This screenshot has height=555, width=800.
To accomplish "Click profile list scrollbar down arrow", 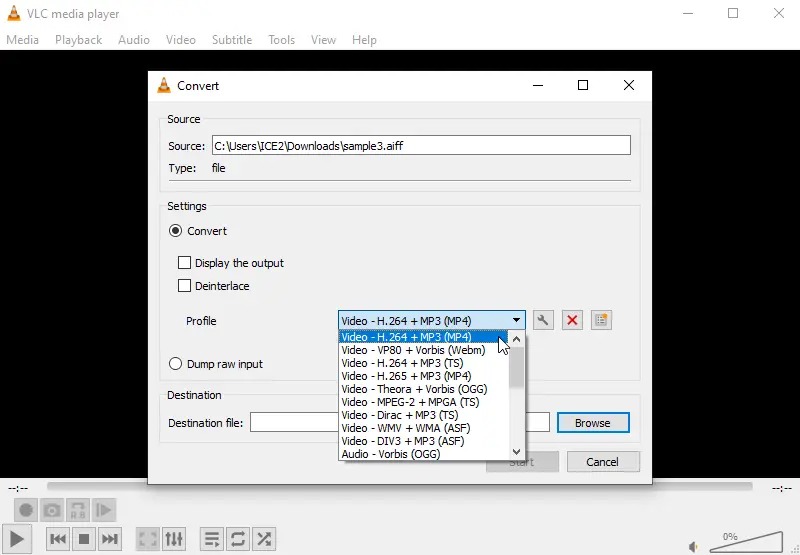I will click(x=516, y=452).
